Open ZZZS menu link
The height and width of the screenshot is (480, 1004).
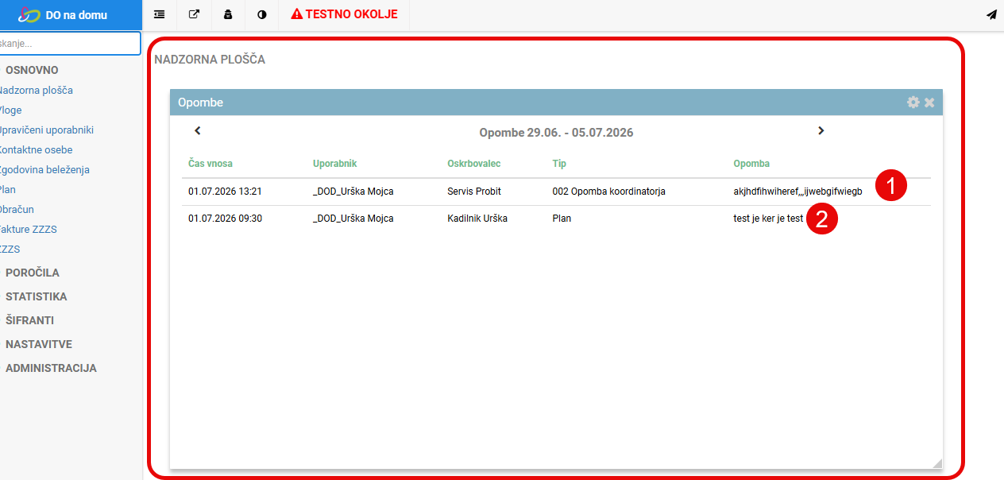(x=10, y=249)
